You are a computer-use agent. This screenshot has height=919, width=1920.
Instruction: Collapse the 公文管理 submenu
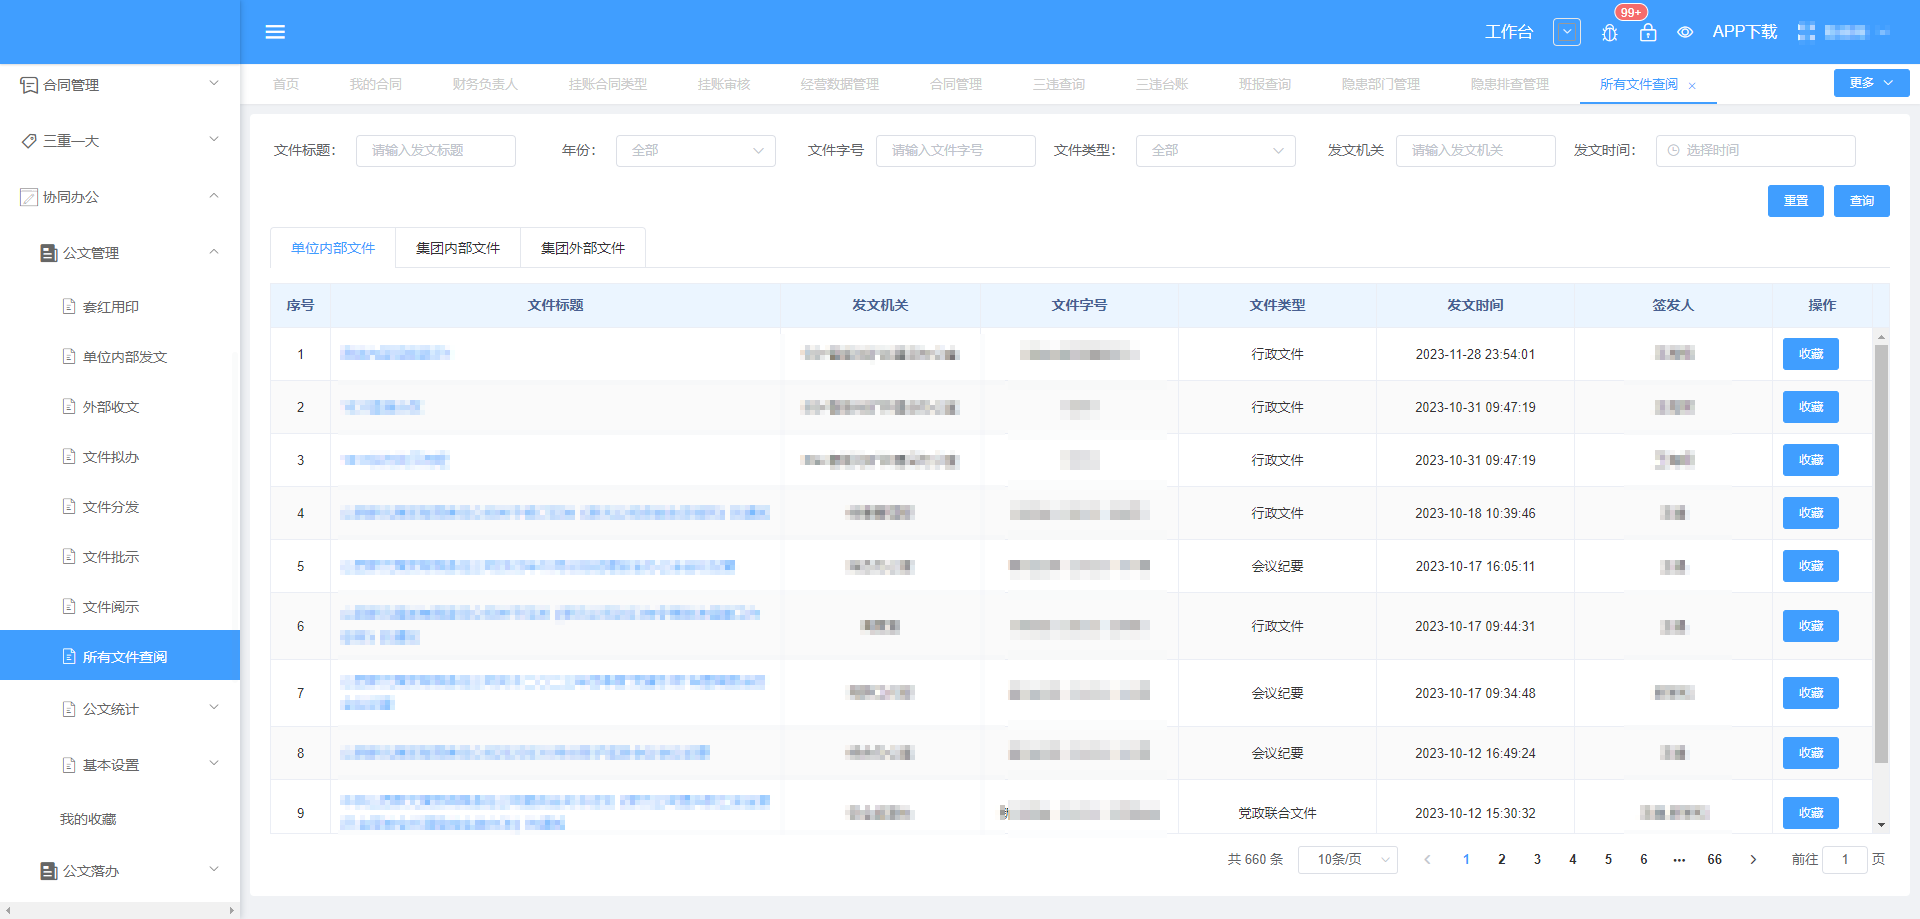120,253
